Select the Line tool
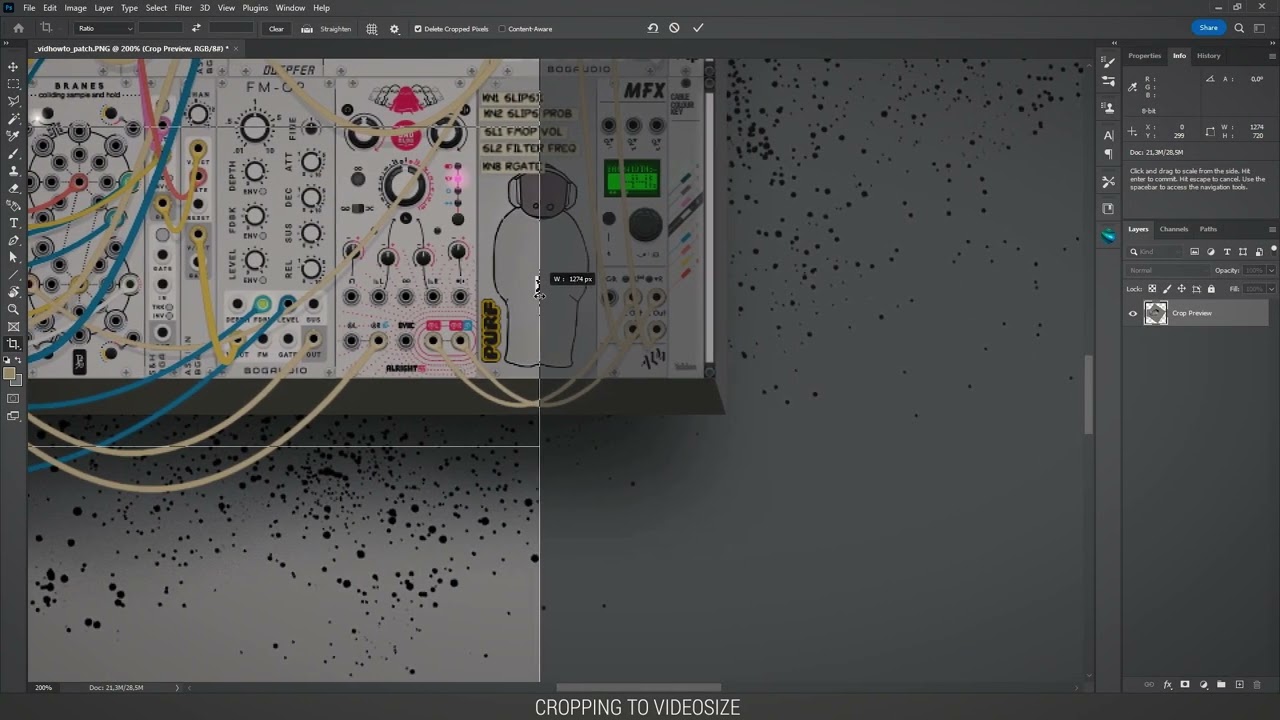 pos(13,274)
